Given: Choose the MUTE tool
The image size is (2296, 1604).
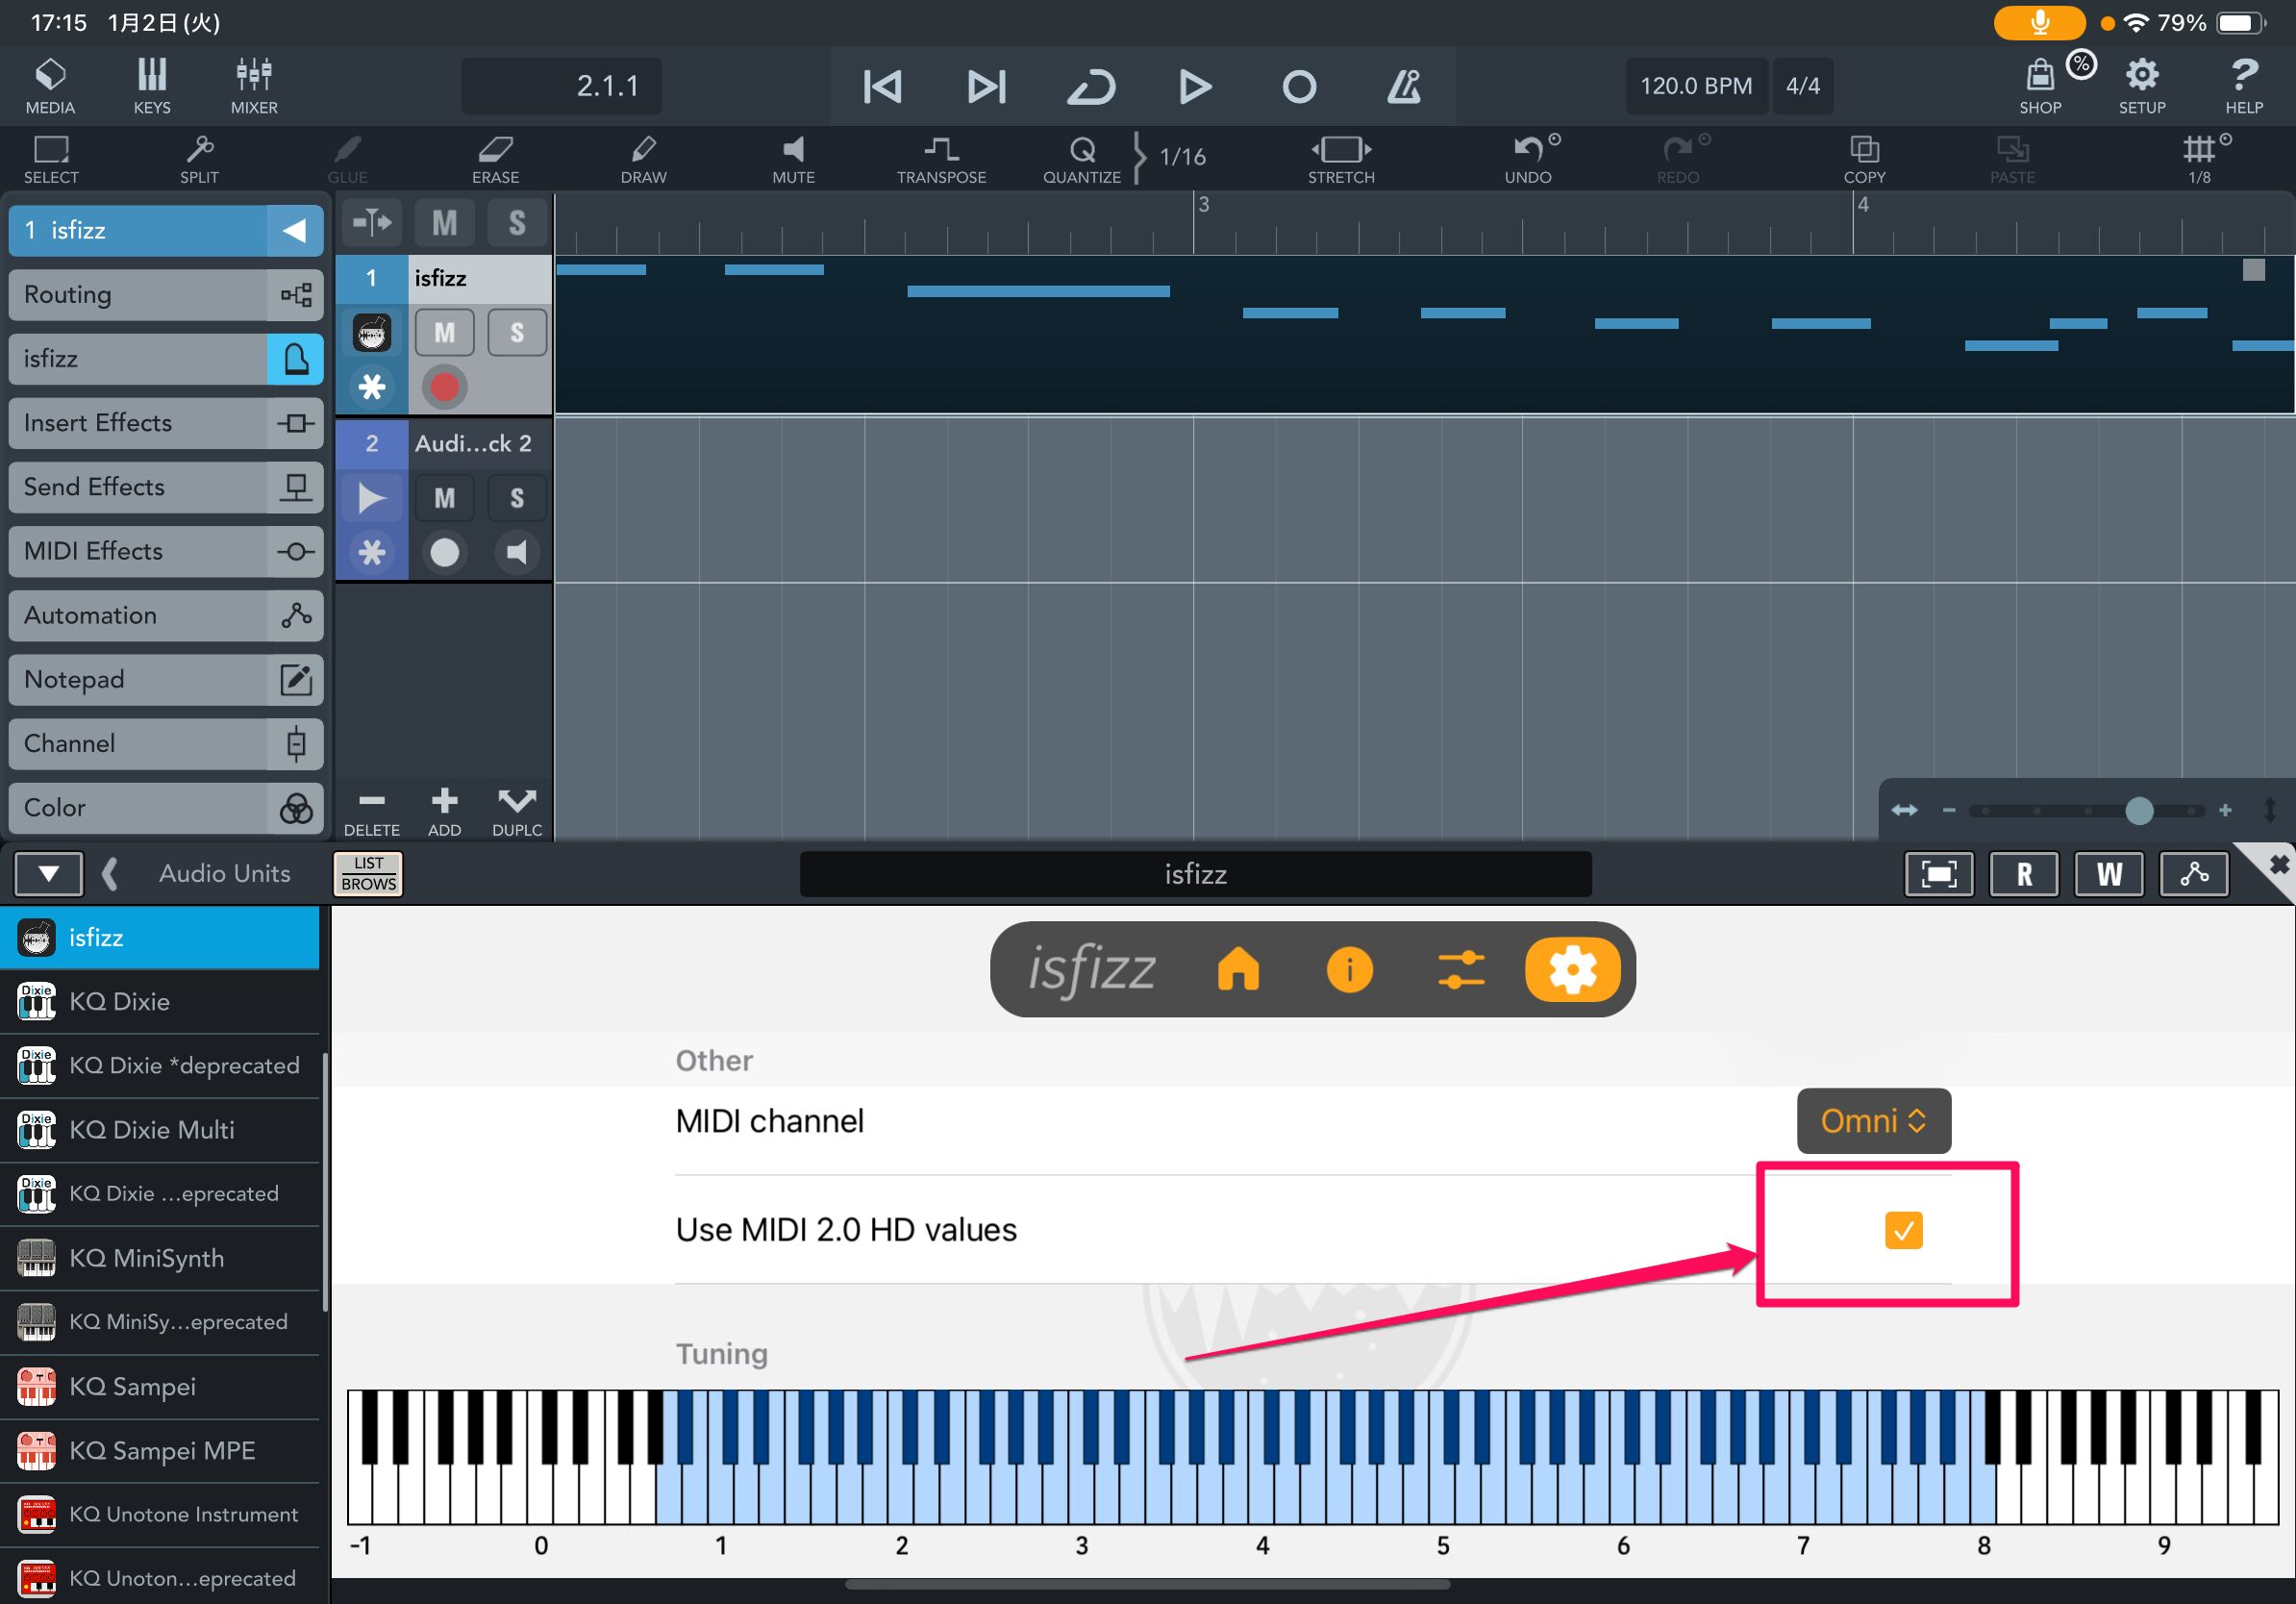Looking at the screenshot, I should click(793, 159).
